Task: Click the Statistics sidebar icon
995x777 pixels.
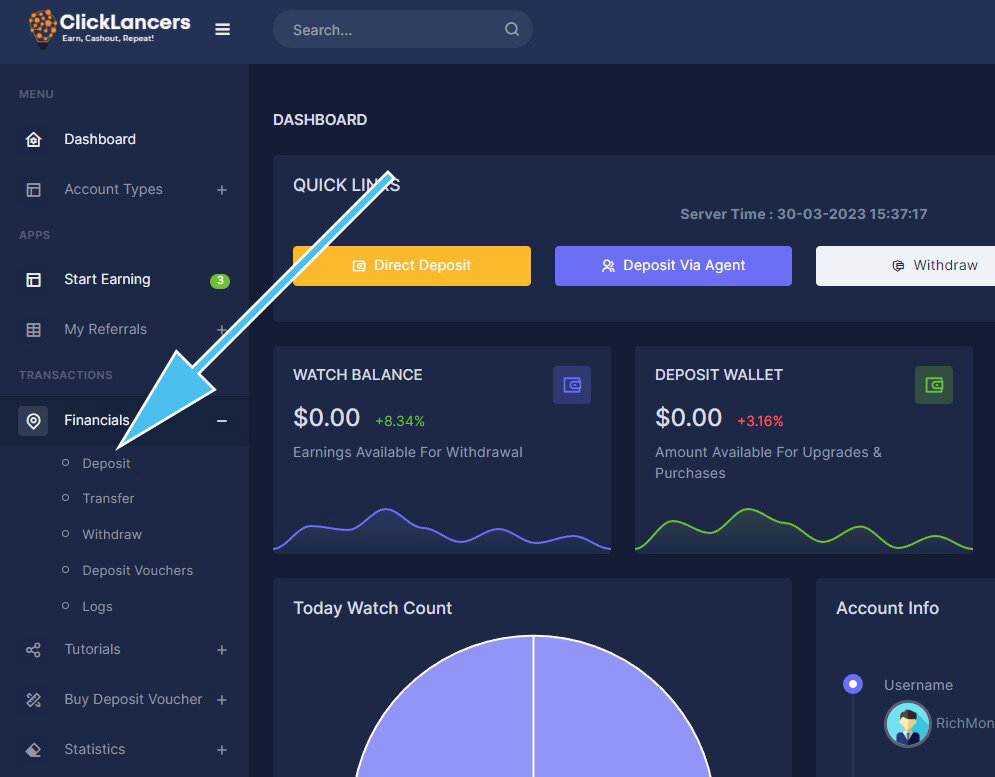Action: [34, 750]
